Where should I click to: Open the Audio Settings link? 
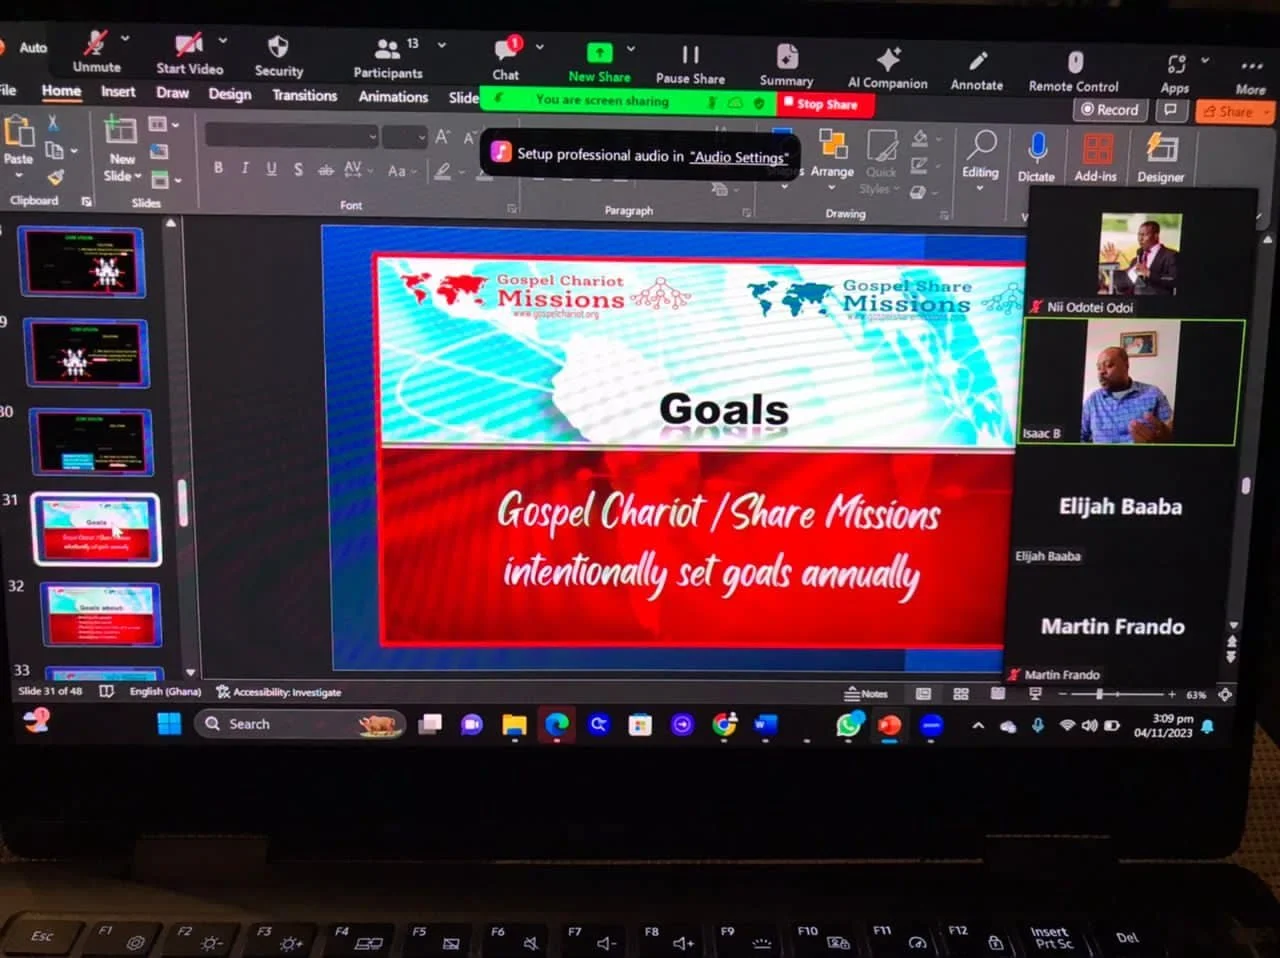point(739,157)
